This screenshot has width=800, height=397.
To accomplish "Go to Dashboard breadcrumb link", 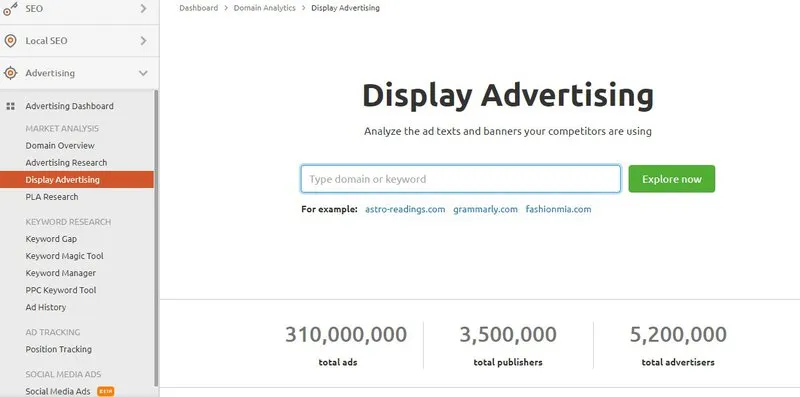I will click(x=198, y=8).
